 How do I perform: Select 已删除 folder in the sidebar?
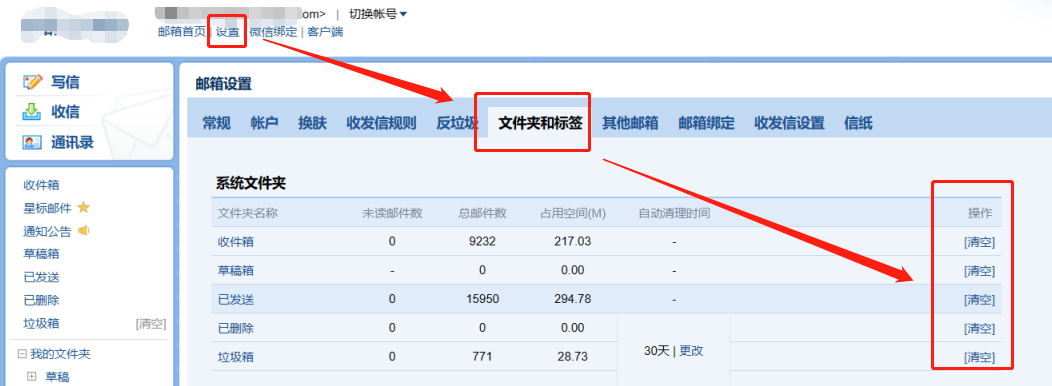42,301
